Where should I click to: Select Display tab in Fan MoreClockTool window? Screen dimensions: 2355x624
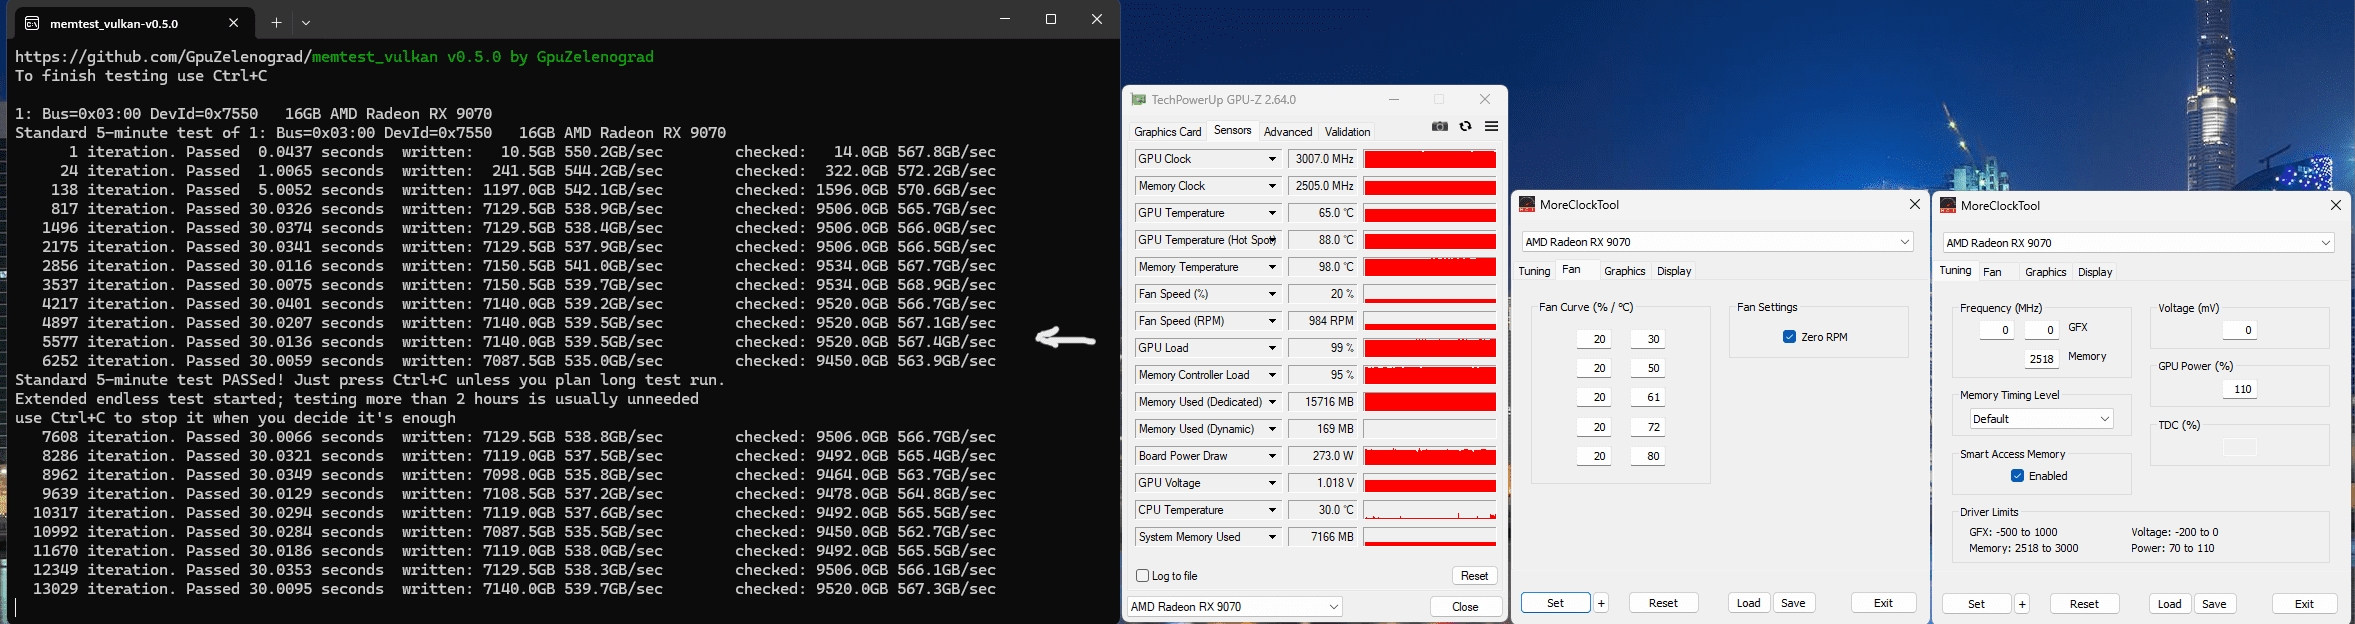coord(1674,271)
